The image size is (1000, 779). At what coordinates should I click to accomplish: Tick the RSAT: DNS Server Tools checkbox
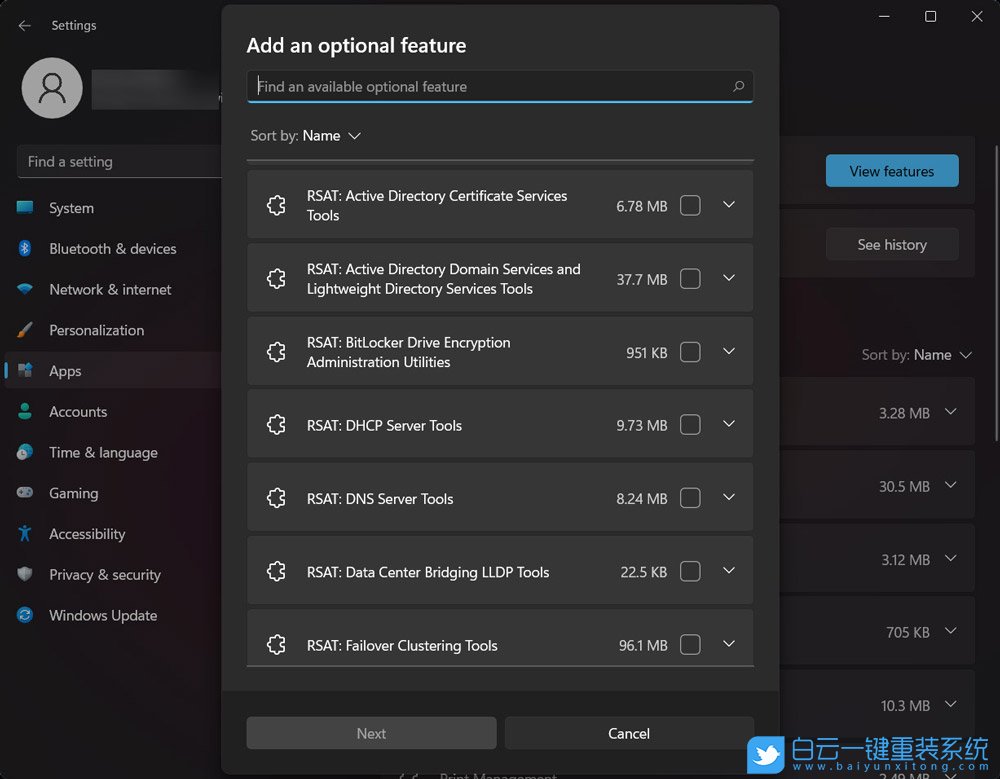coord(690,498)
